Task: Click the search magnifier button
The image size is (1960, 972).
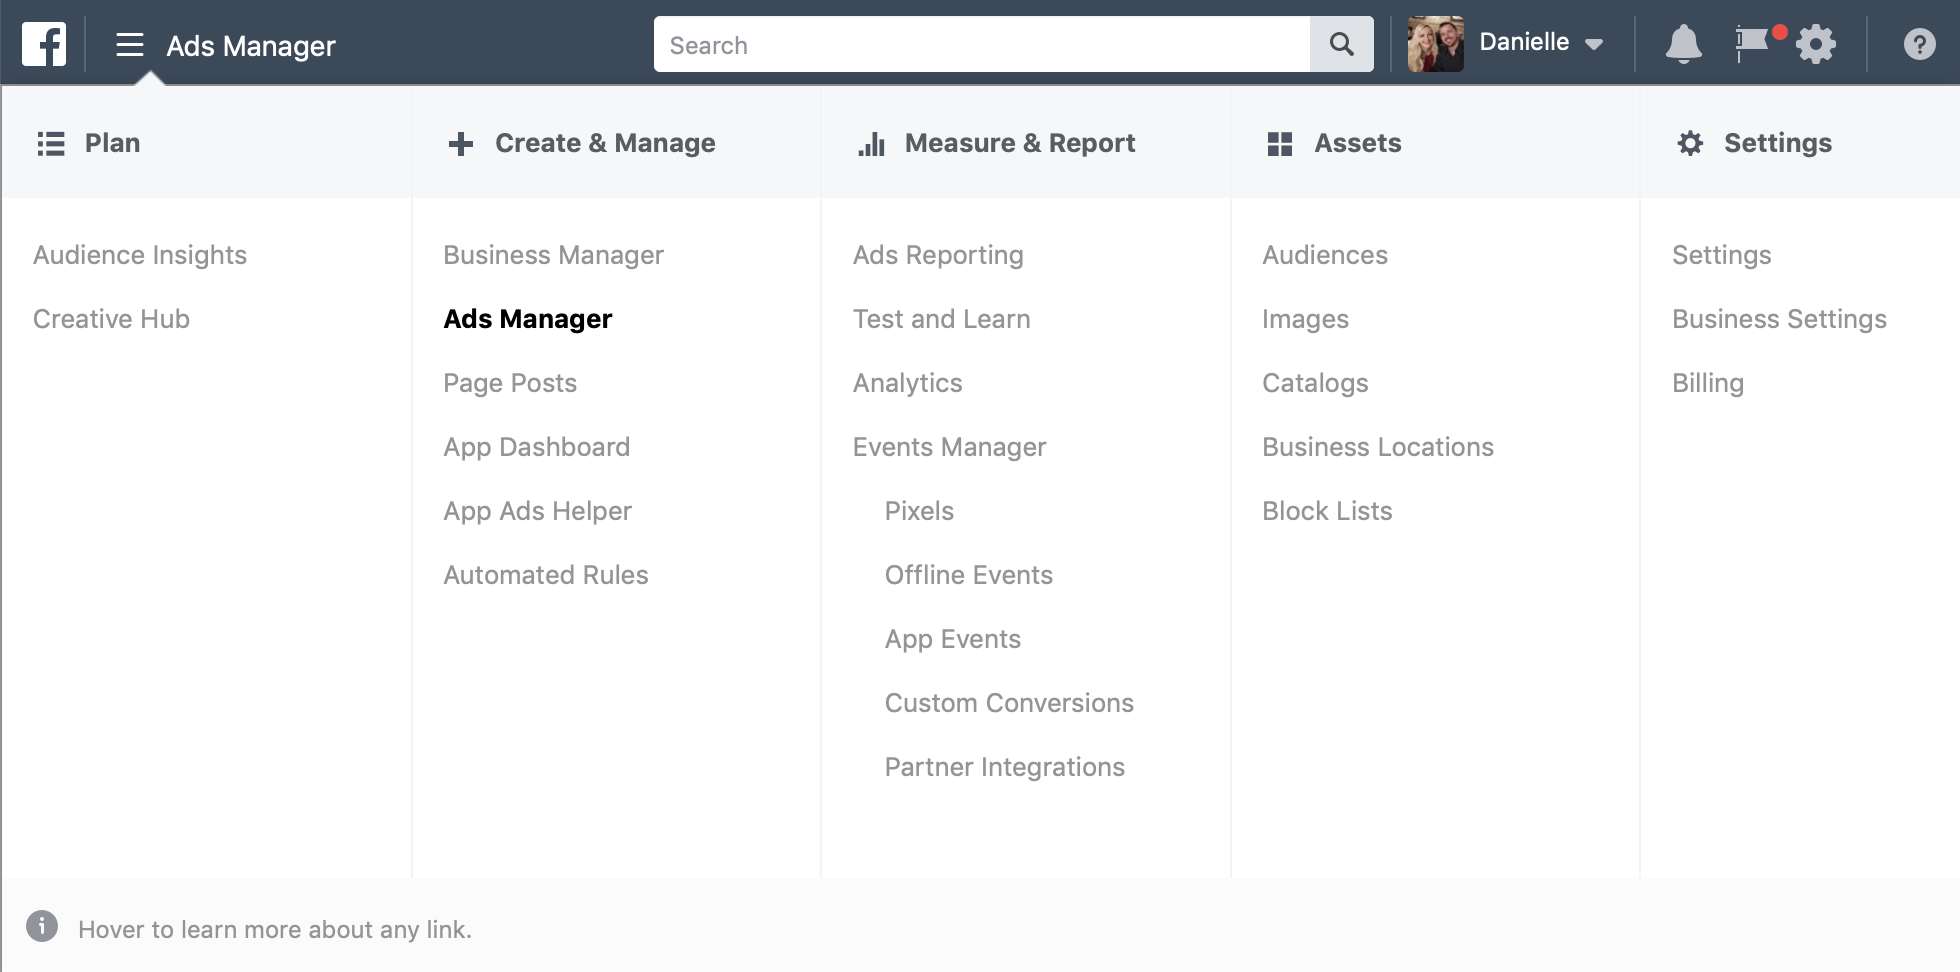Action: [1341, 44]
